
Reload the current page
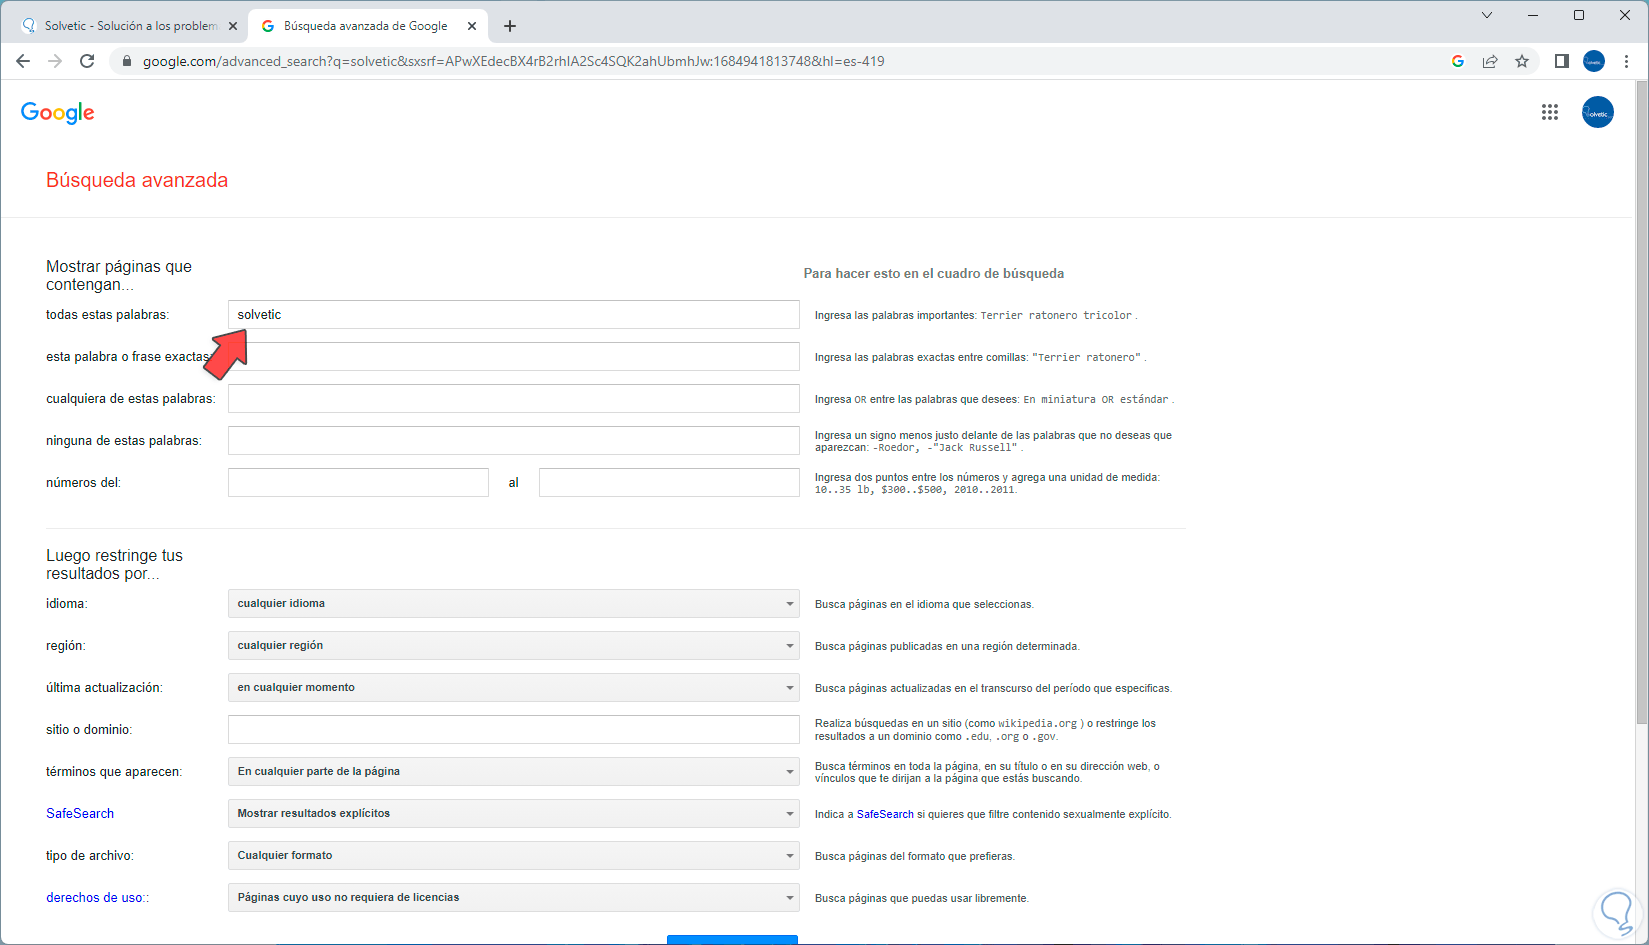point(87,61)
